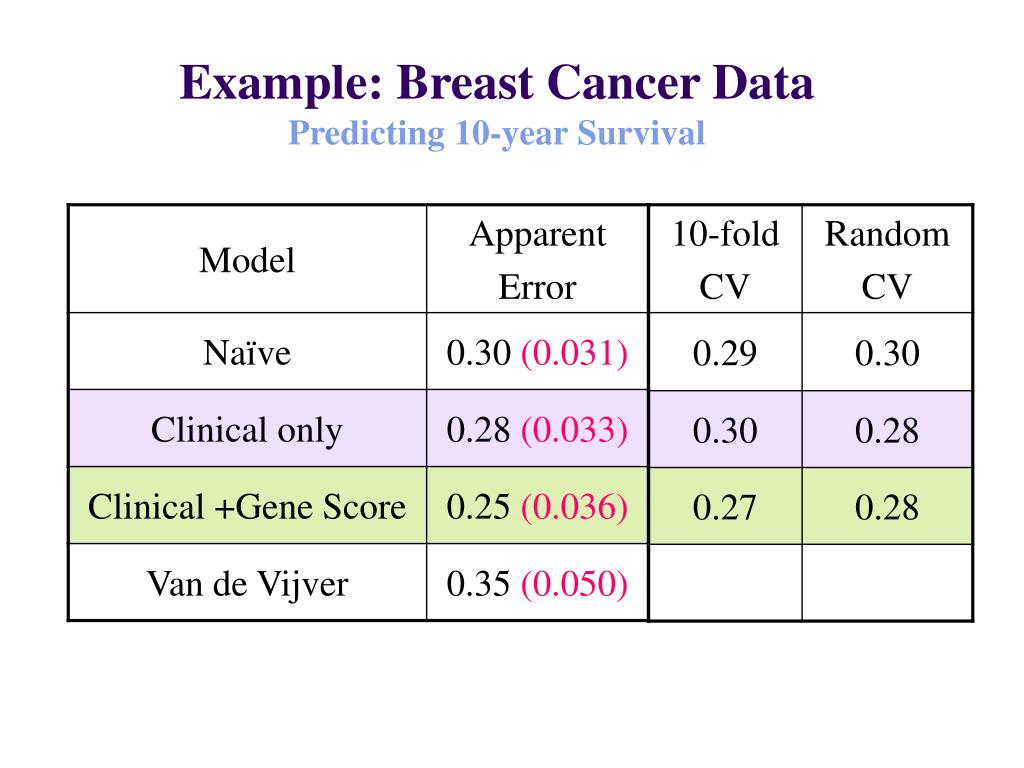Select the Naïve Random CV value 0.30
The width and height of the screenshot is (1024, 768).
click(x=887, y=352)
